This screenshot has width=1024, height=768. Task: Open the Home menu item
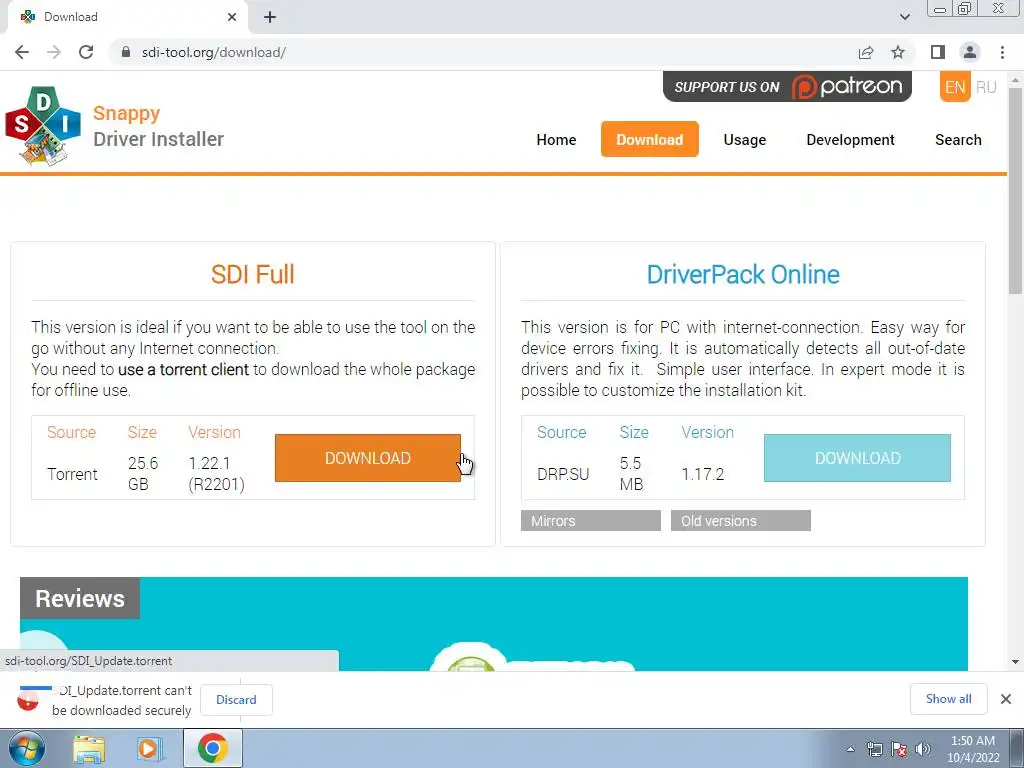coord(556,140)
